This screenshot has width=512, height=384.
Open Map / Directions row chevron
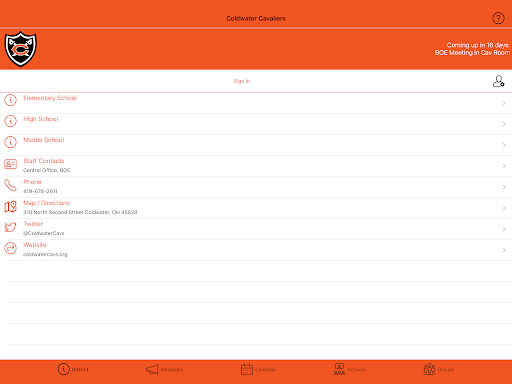click(x=504, y=208)
